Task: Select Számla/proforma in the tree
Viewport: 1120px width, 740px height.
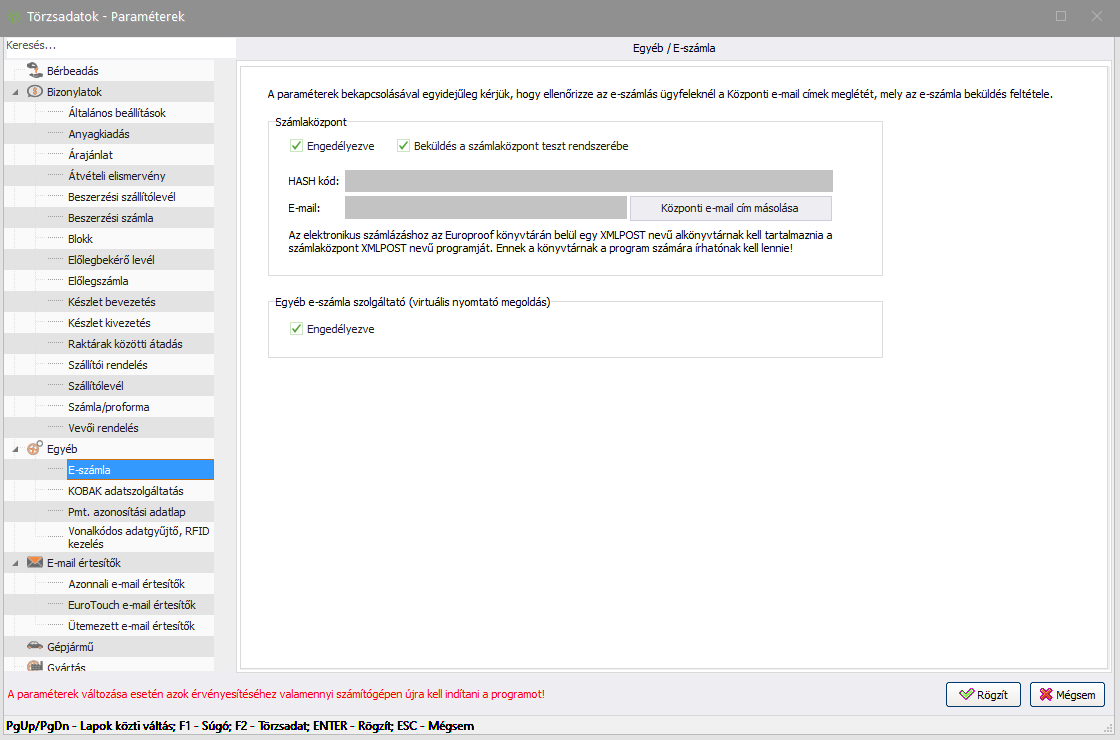Action: 109,407
